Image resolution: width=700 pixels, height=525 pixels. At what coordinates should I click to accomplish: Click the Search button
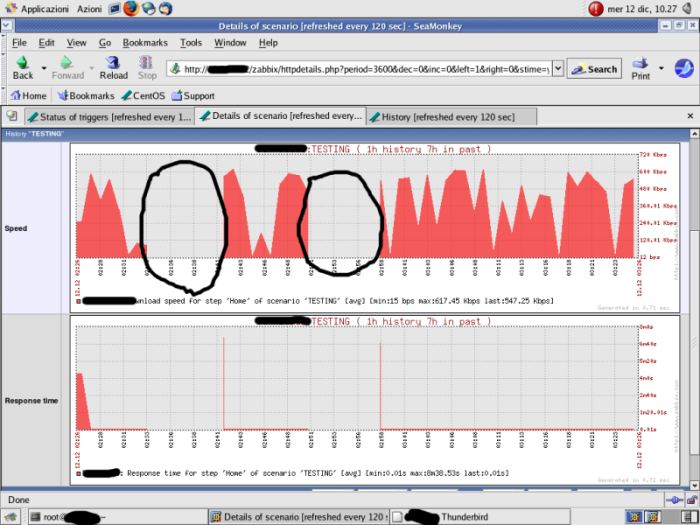pyautogui.click(x=594, y=69)
